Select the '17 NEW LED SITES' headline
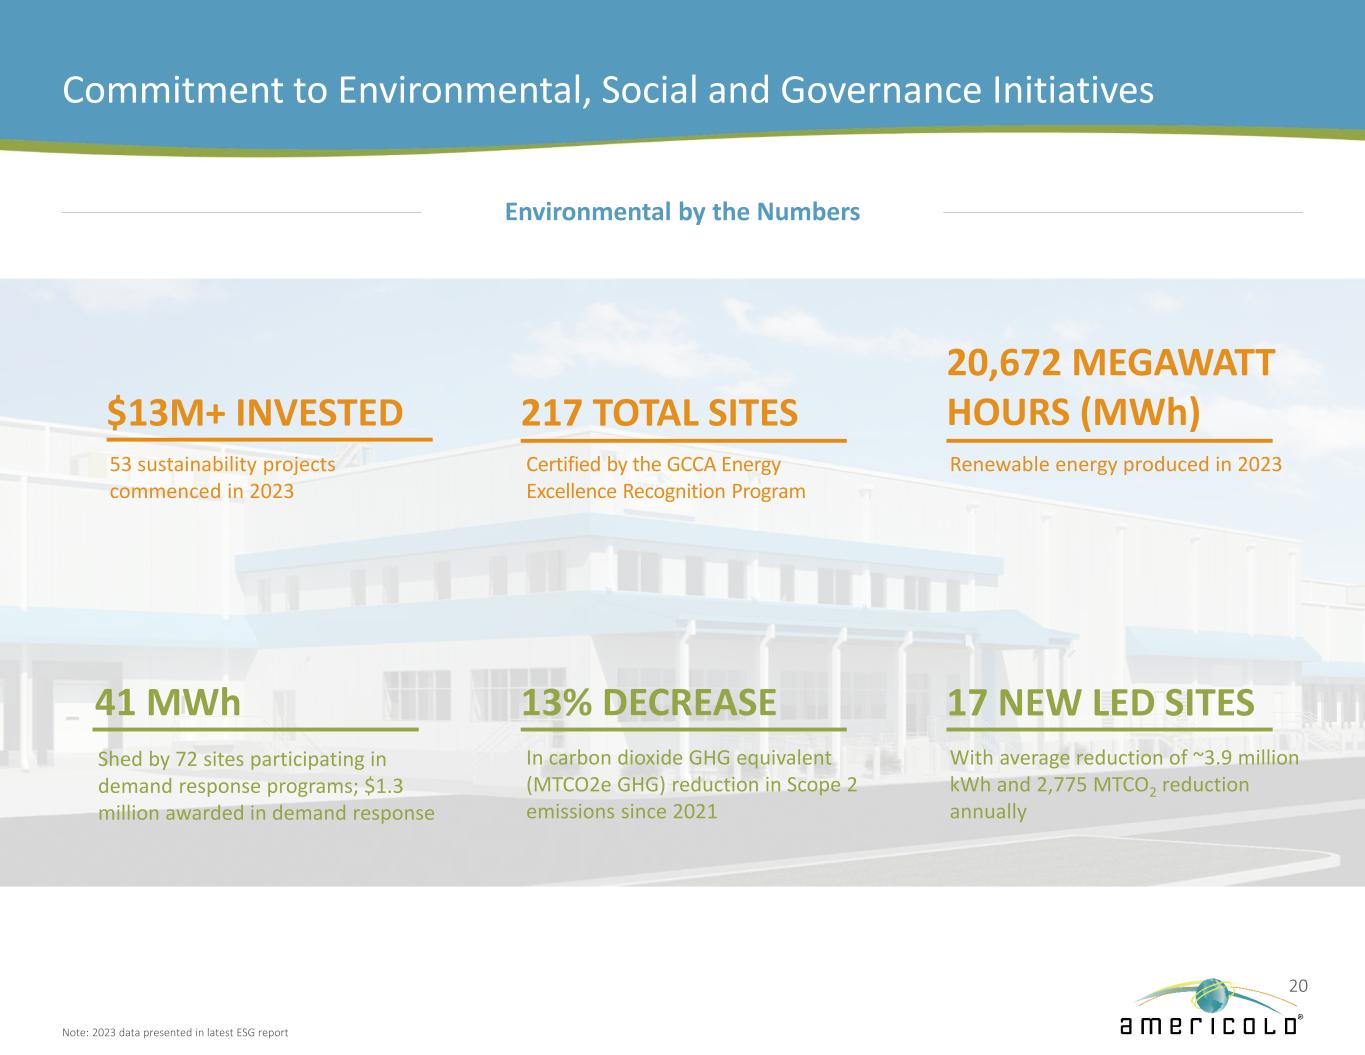 (x=1100, y=703)
